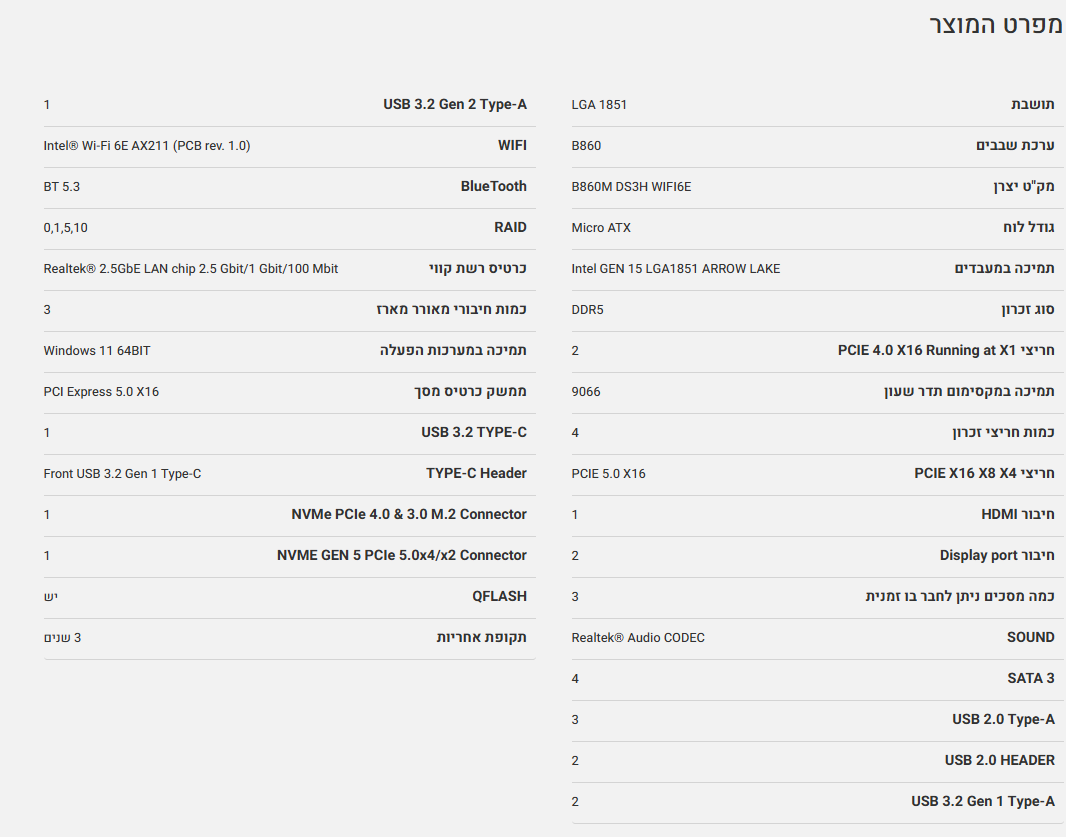The width and height of the screenshot is (1066, 837).
Task: Click the SATA 3 row label
Action: 1031,679
